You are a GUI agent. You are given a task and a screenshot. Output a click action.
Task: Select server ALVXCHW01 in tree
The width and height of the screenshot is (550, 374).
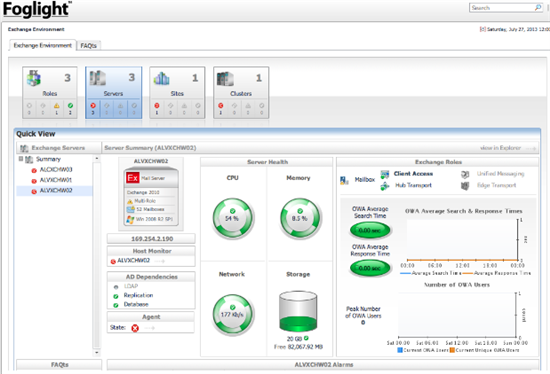tap(56, 180)
